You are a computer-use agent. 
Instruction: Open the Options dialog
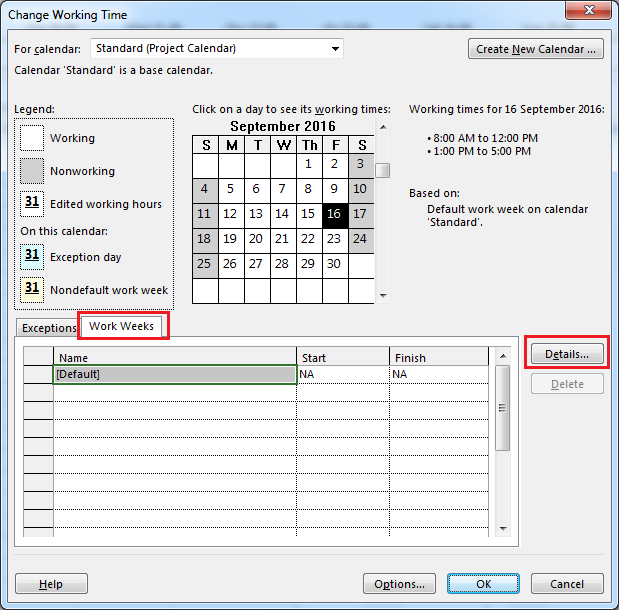(x=399, y=584)
